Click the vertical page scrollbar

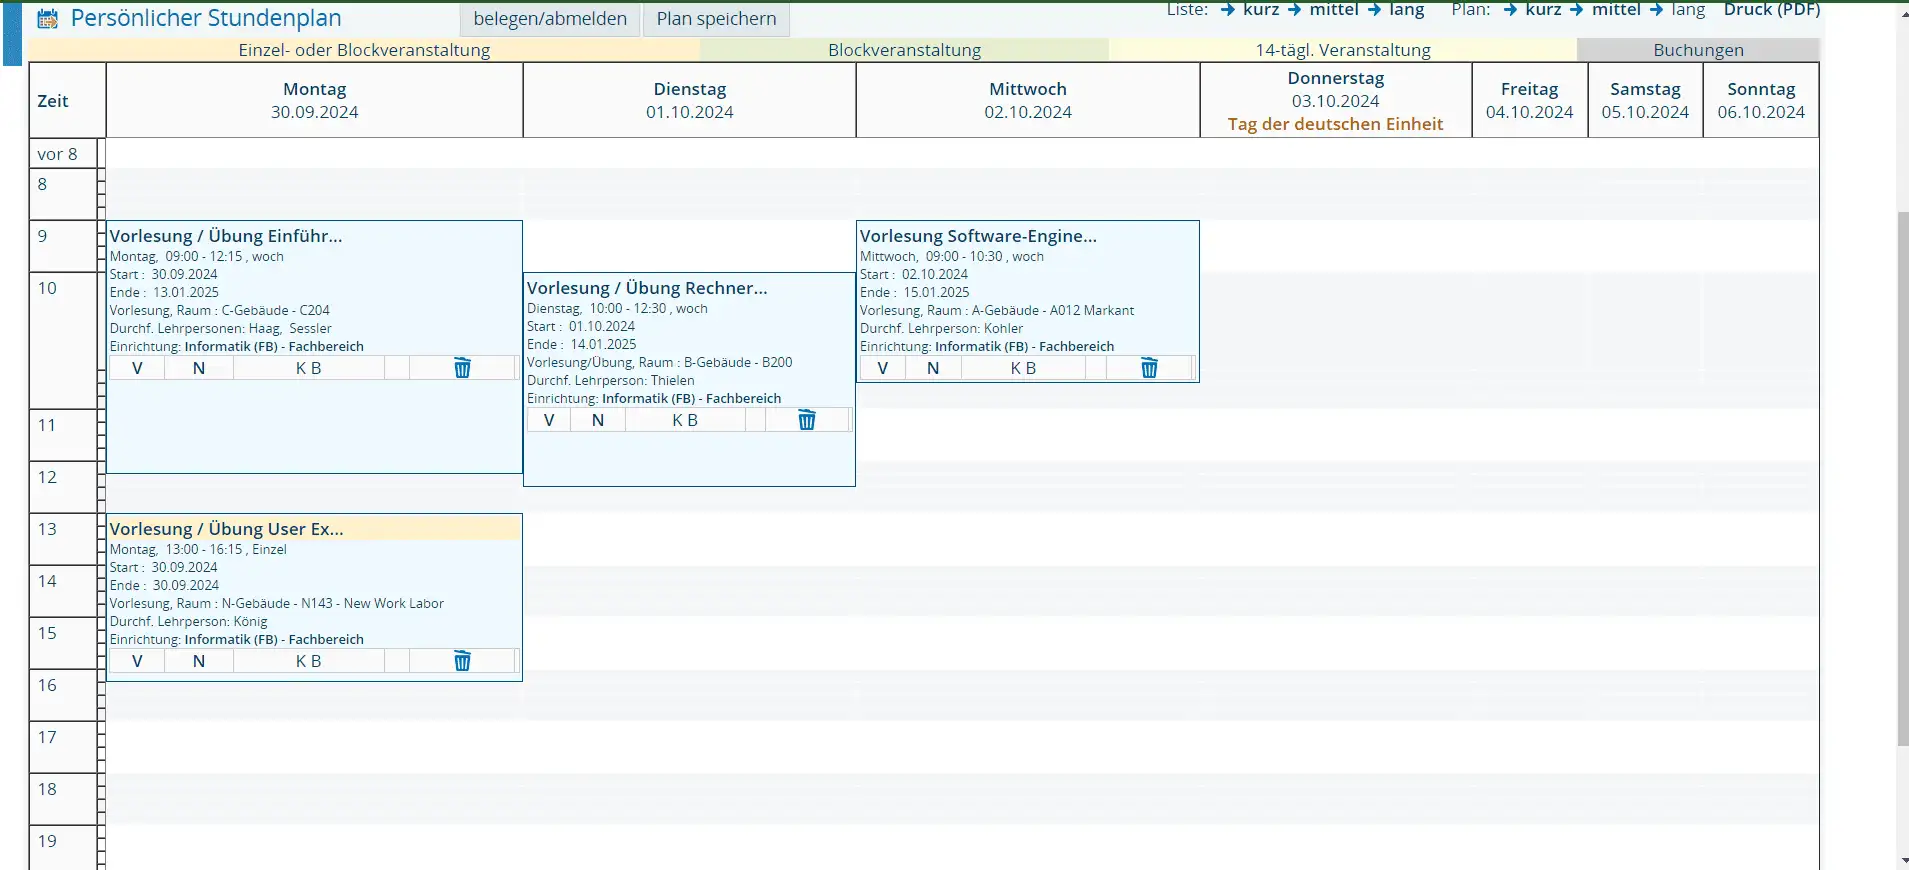[x=1902, y=480]
